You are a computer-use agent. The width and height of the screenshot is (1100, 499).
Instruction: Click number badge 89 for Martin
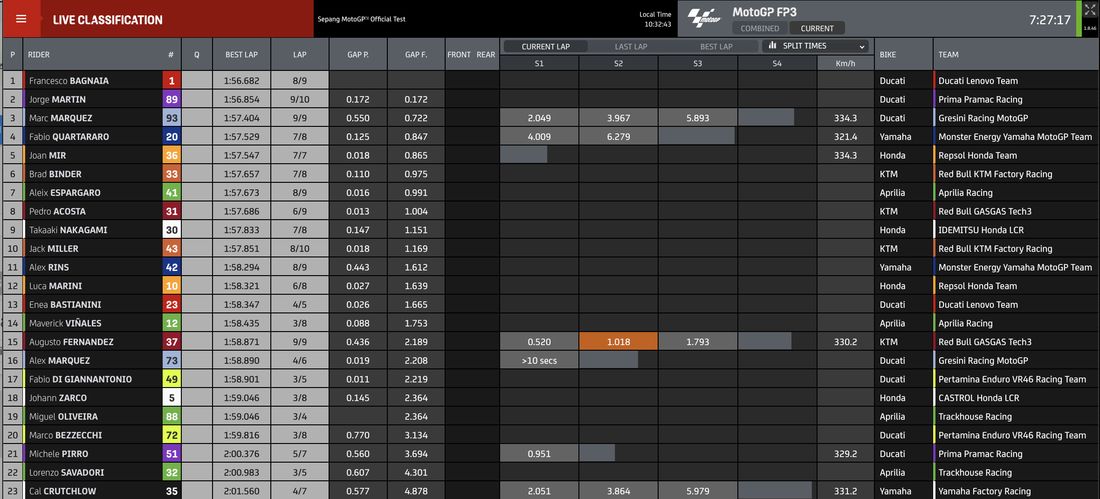(x=171, y=100)
